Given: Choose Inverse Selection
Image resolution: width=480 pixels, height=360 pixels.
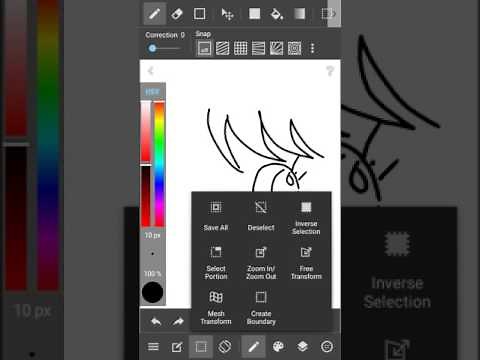Looking at the screenshot, I should coord(306,218).
